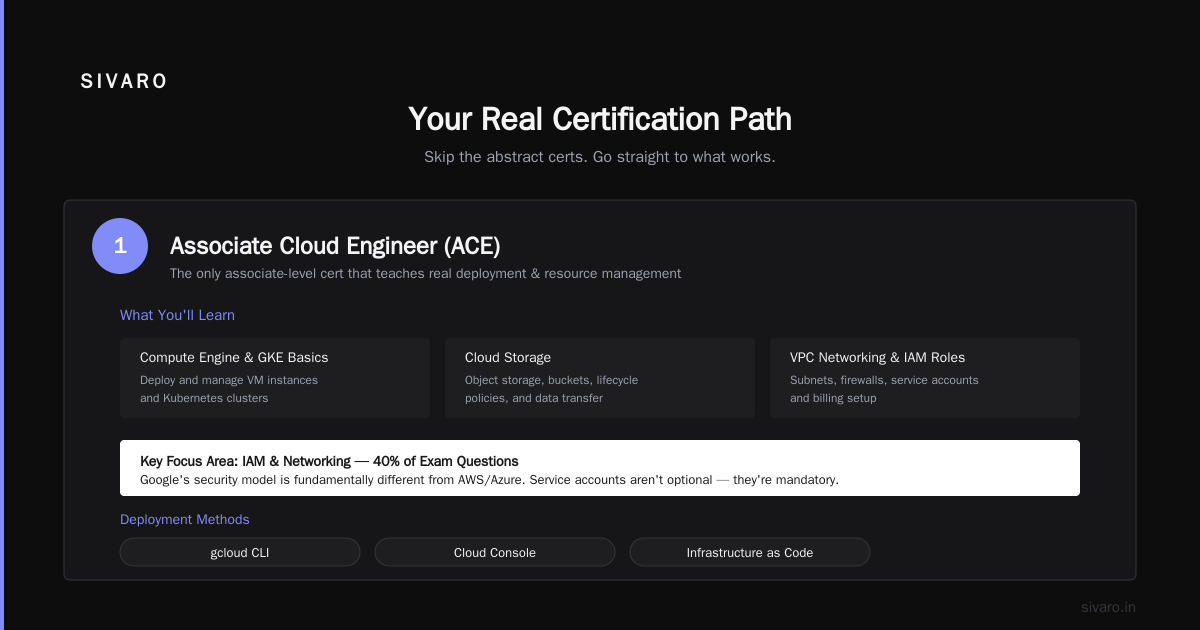1200x630 pixels.
Task: Open the Cloud Storage card
Action: tap(600, 378)
